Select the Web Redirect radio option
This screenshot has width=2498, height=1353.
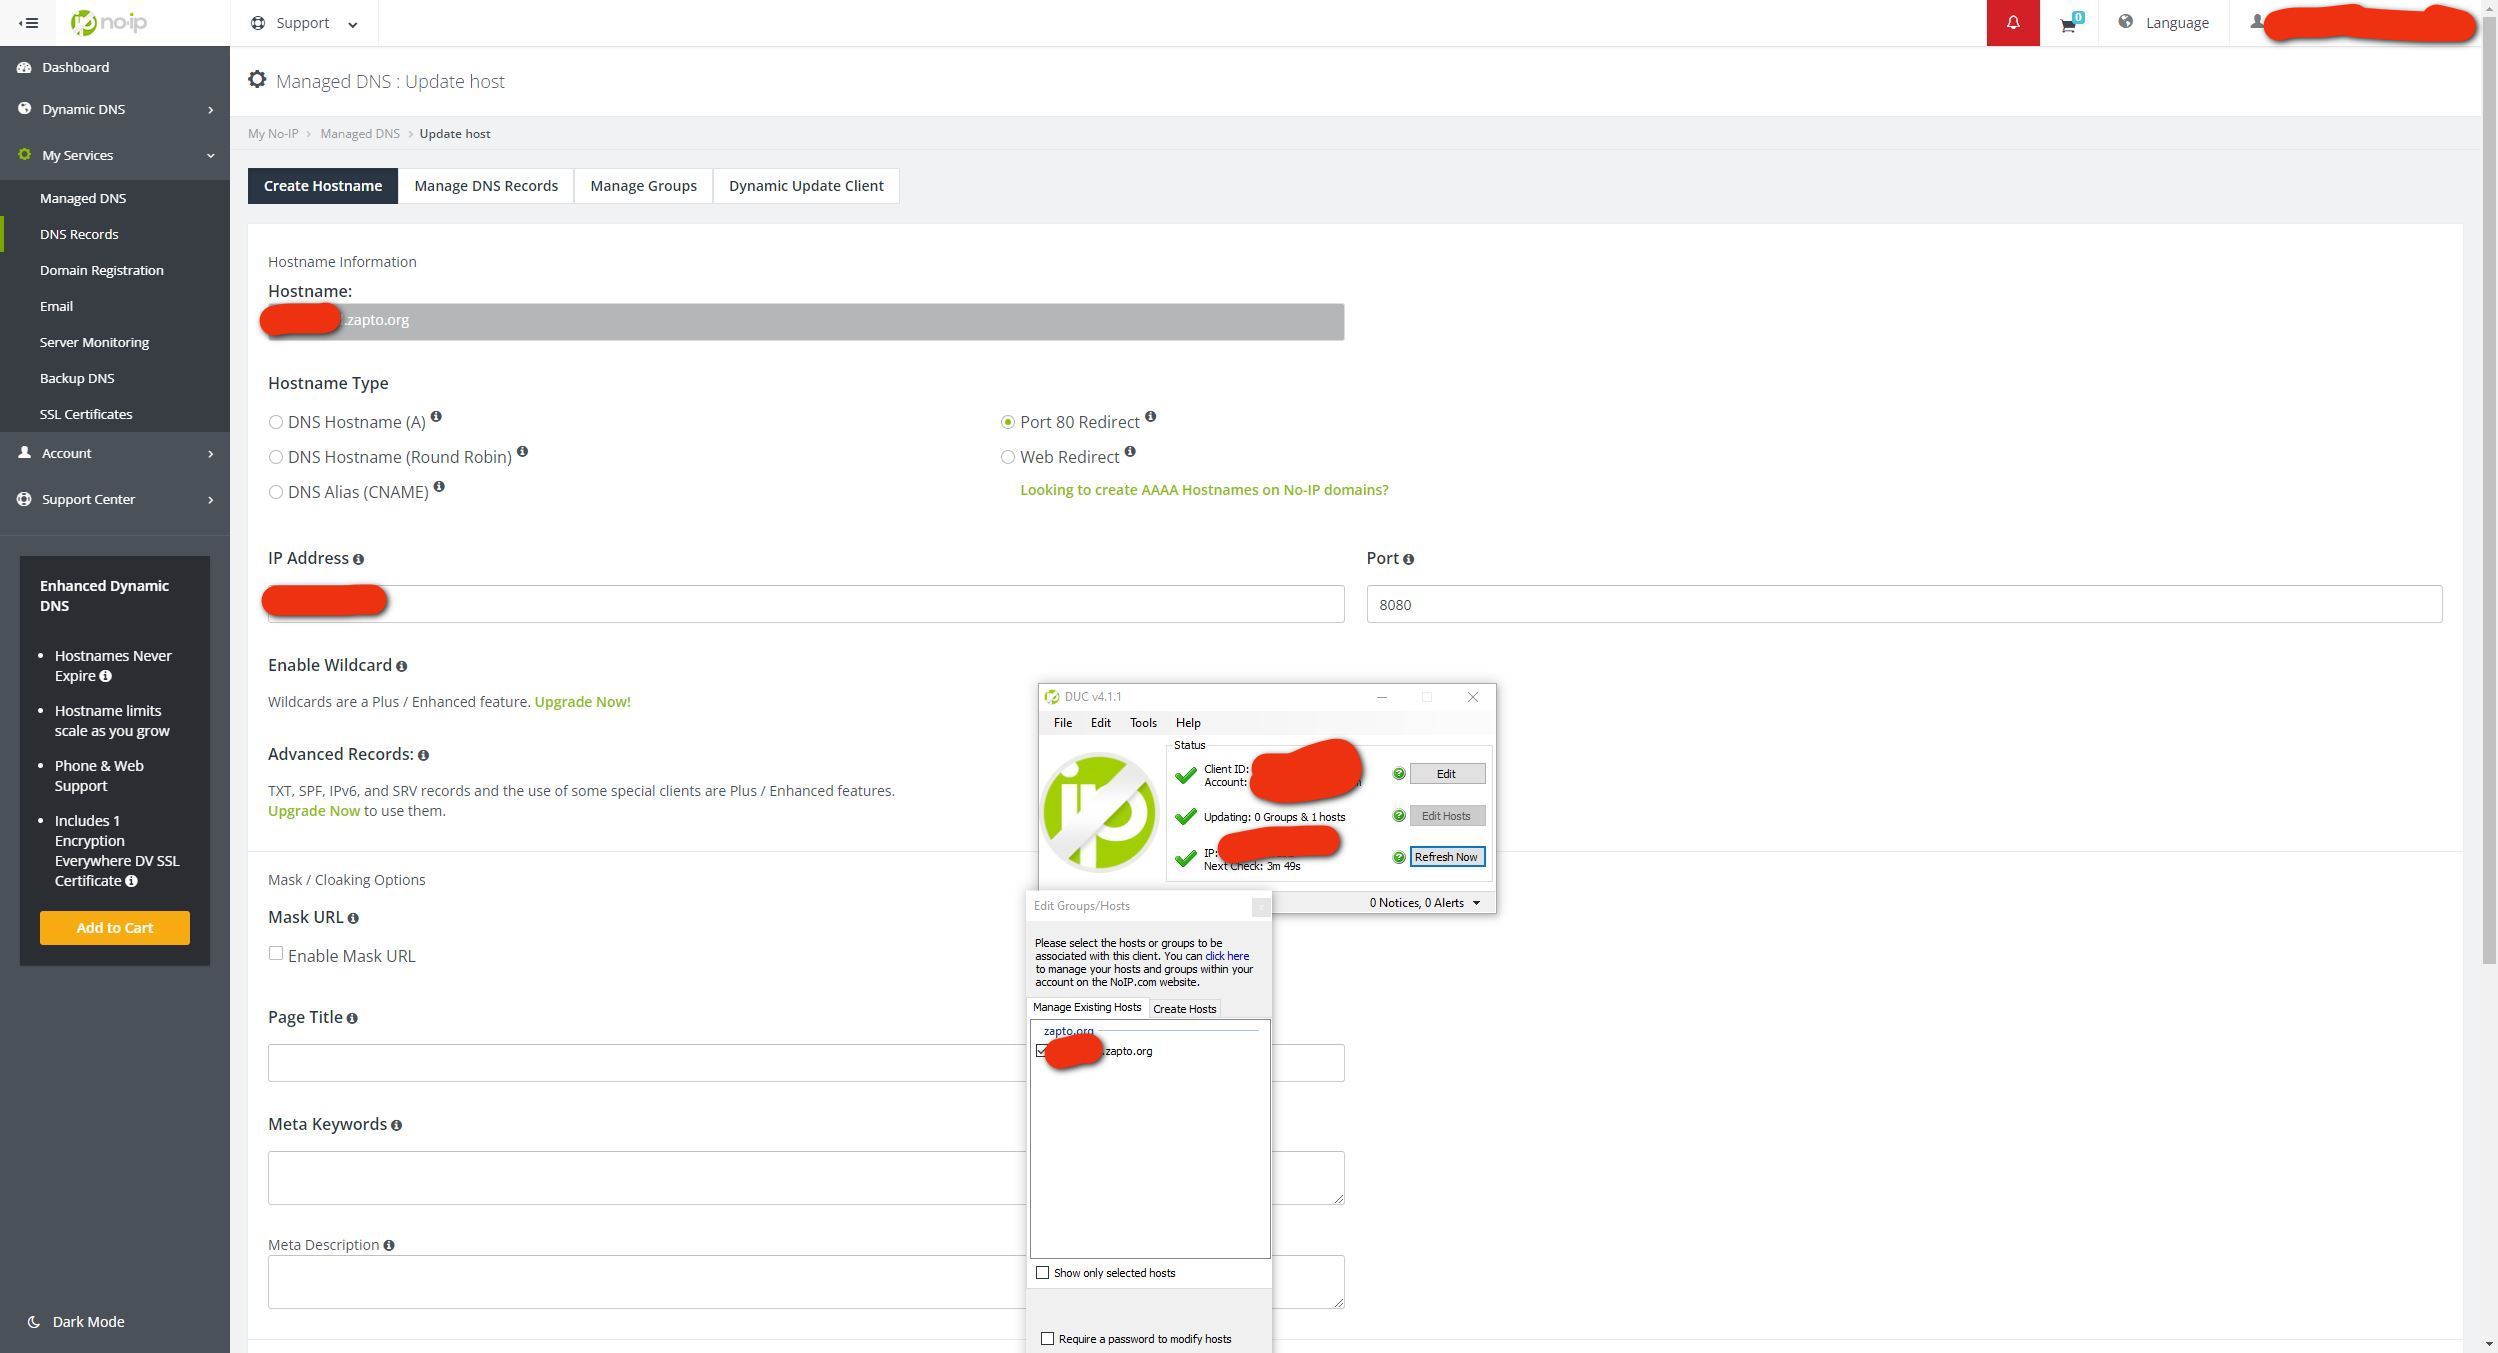click(1008, 457)
